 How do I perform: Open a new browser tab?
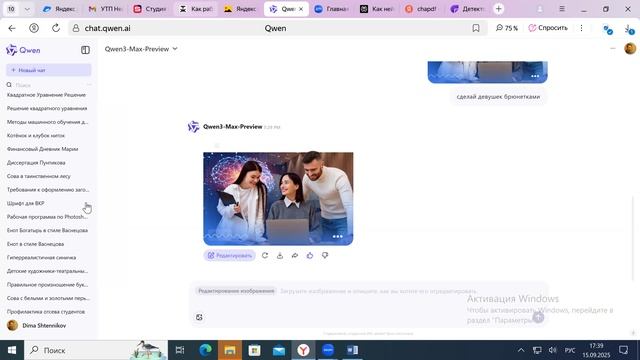[498, 9]
